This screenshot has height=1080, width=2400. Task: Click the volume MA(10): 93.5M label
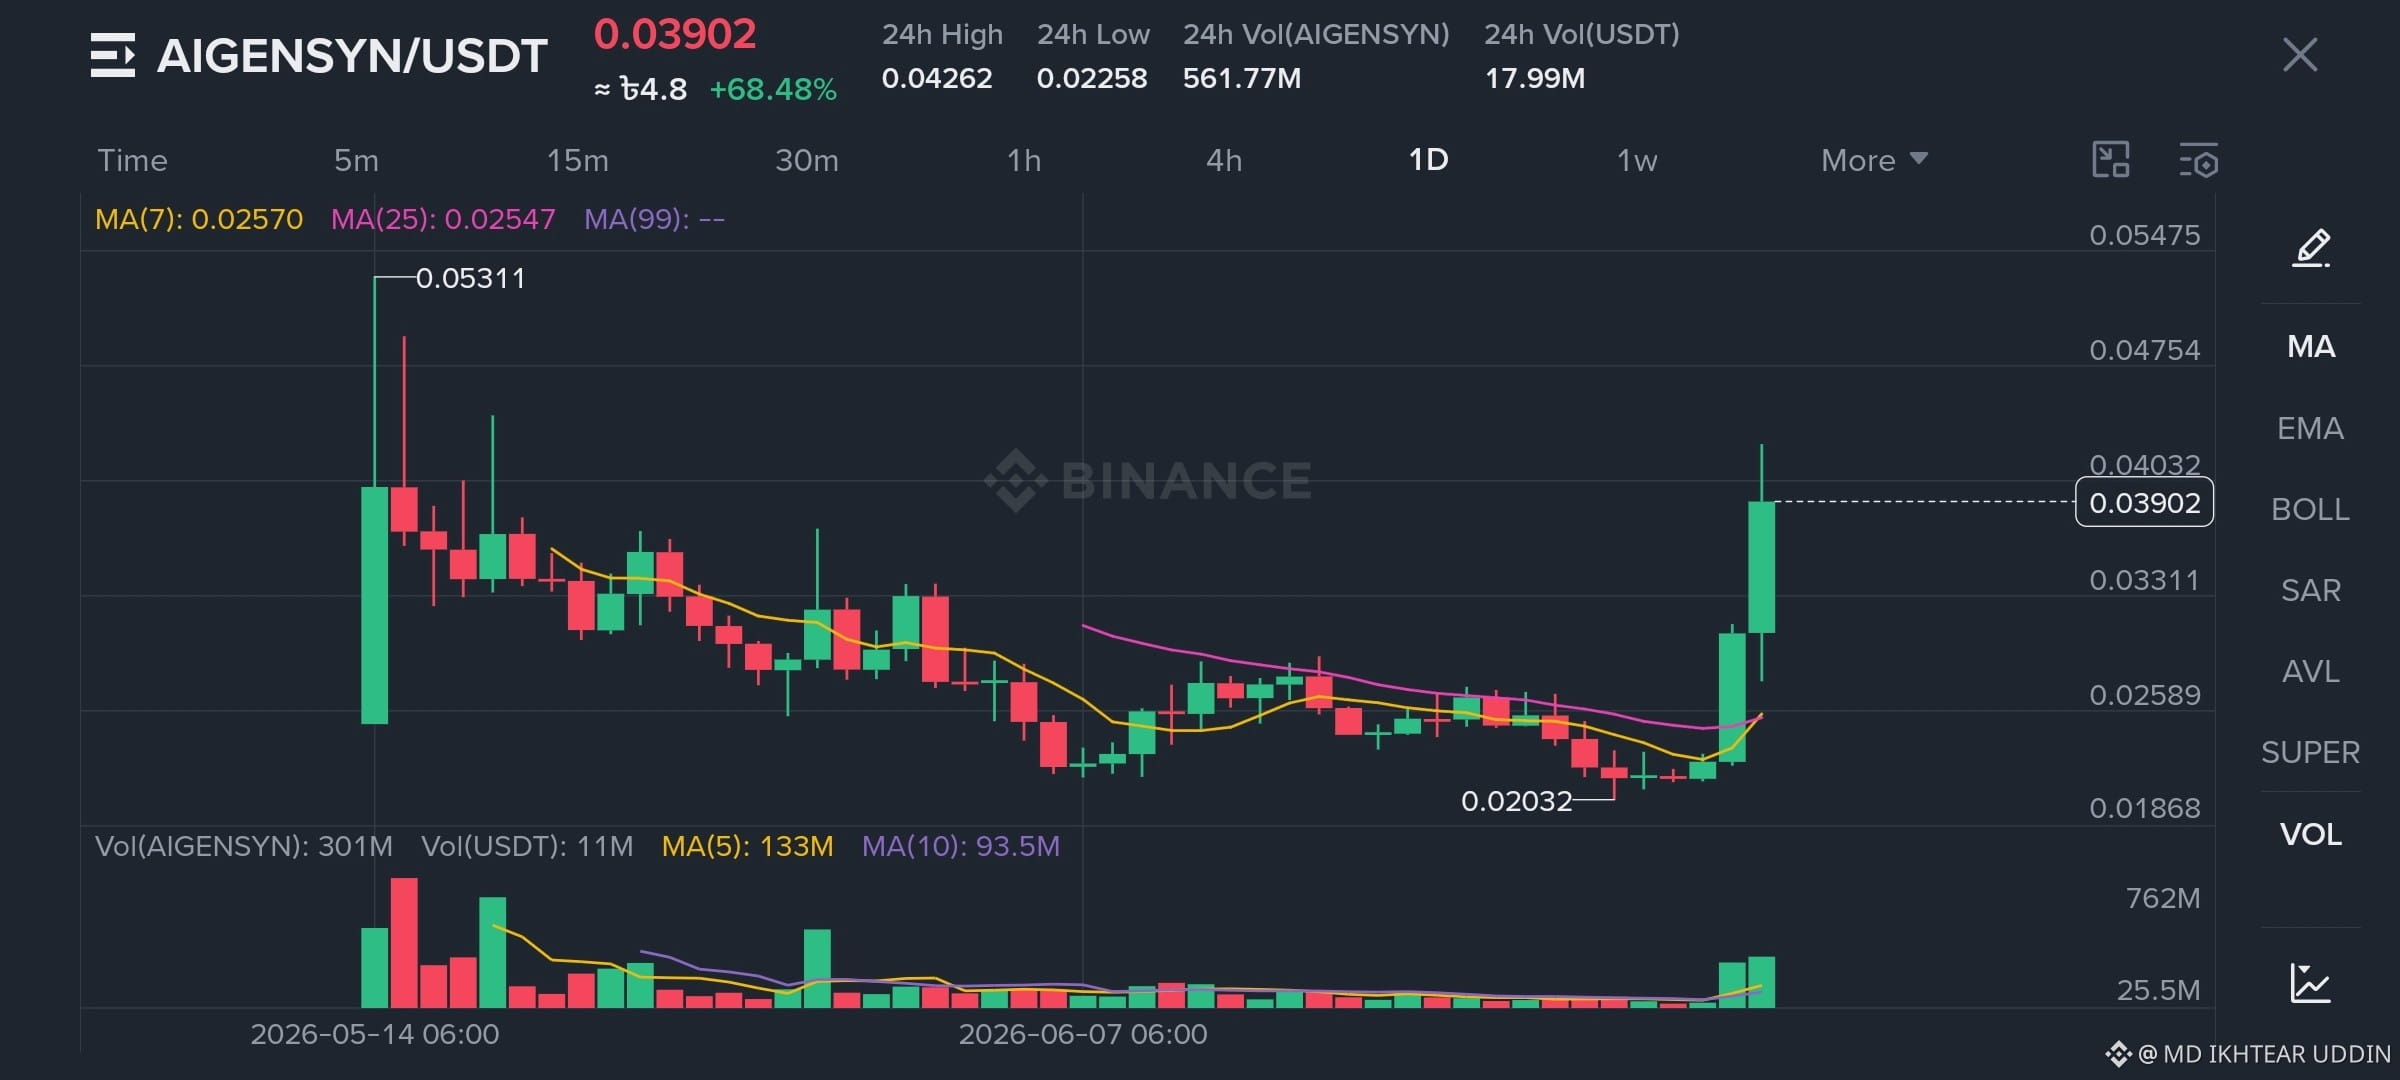click(961, 846)
